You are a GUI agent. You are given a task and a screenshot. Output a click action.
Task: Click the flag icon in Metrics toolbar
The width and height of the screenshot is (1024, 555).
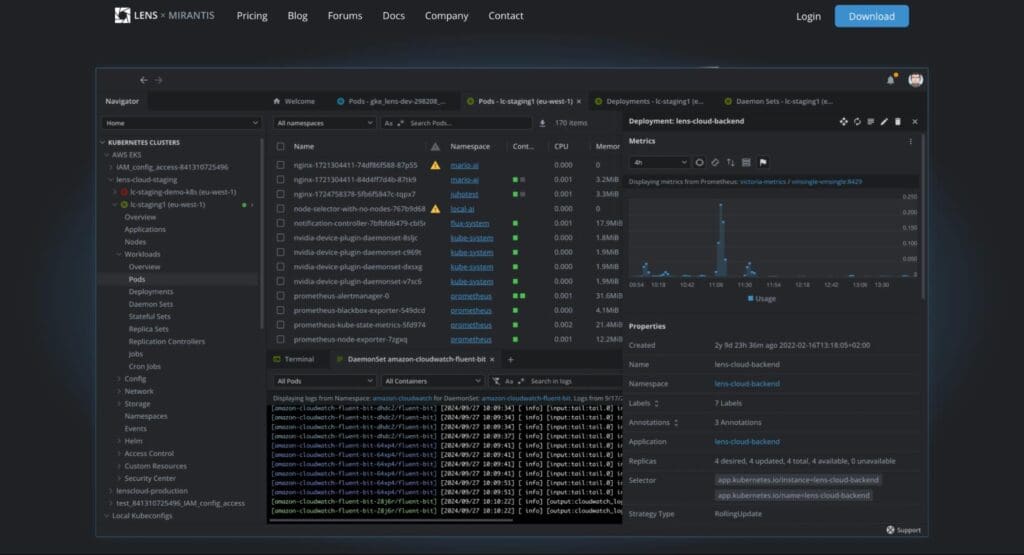coord(762,162)
